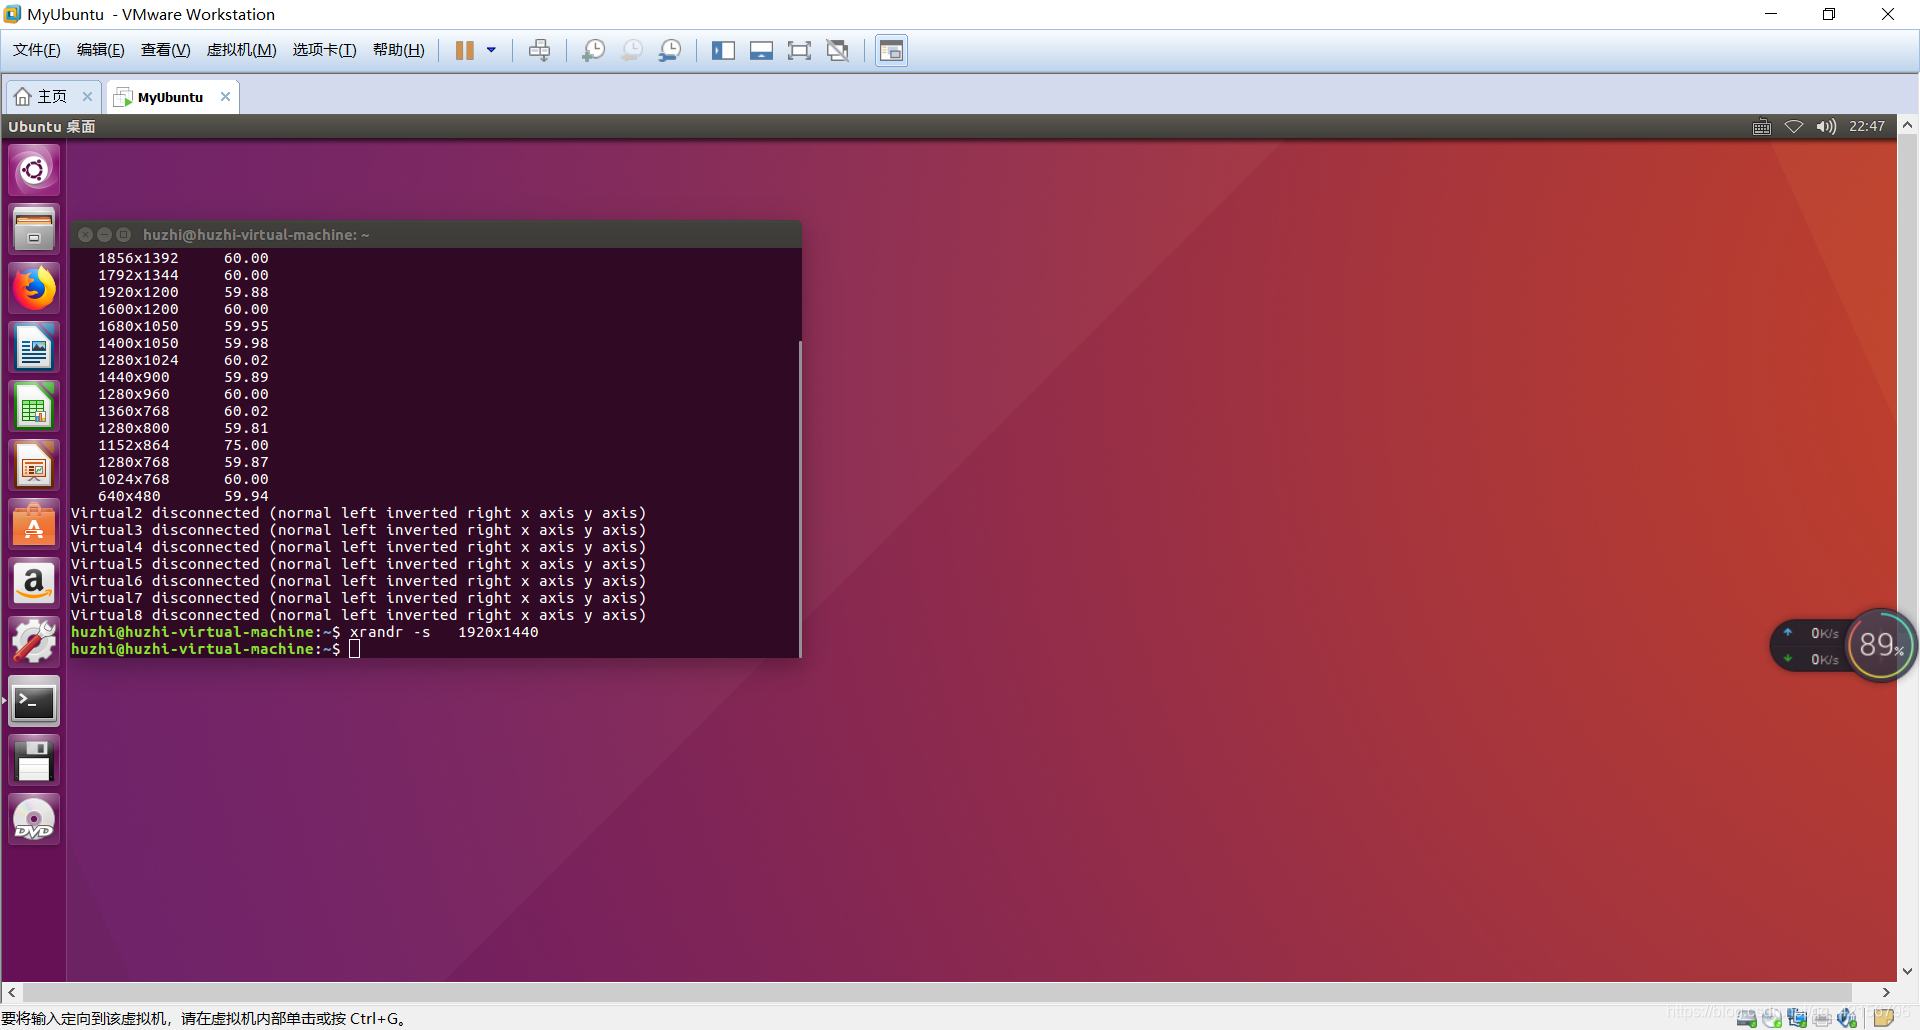1920x1030 pixels.
Task: Open the 帮助(H) menu
Action: coord(398,50)
